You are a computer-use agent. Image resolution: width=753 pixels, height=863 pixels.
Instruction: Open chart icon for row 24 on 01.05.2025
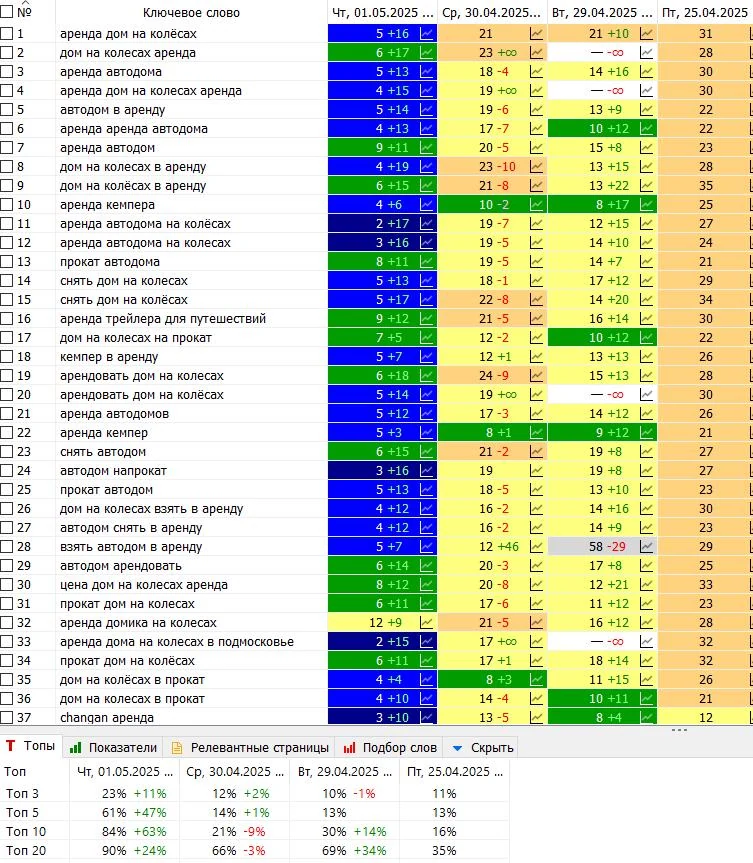pos(427,471)
